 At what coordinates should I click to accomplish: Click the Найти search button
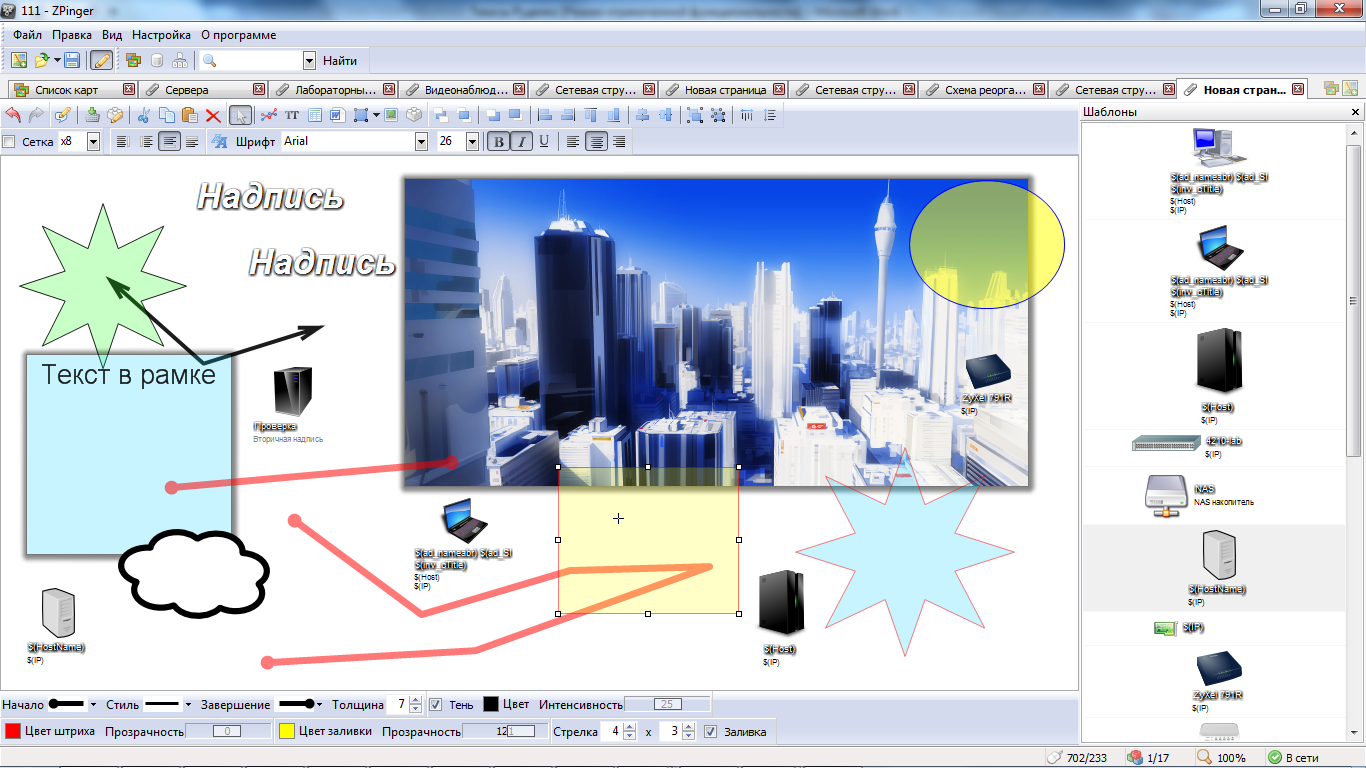(x=340, y=61)
